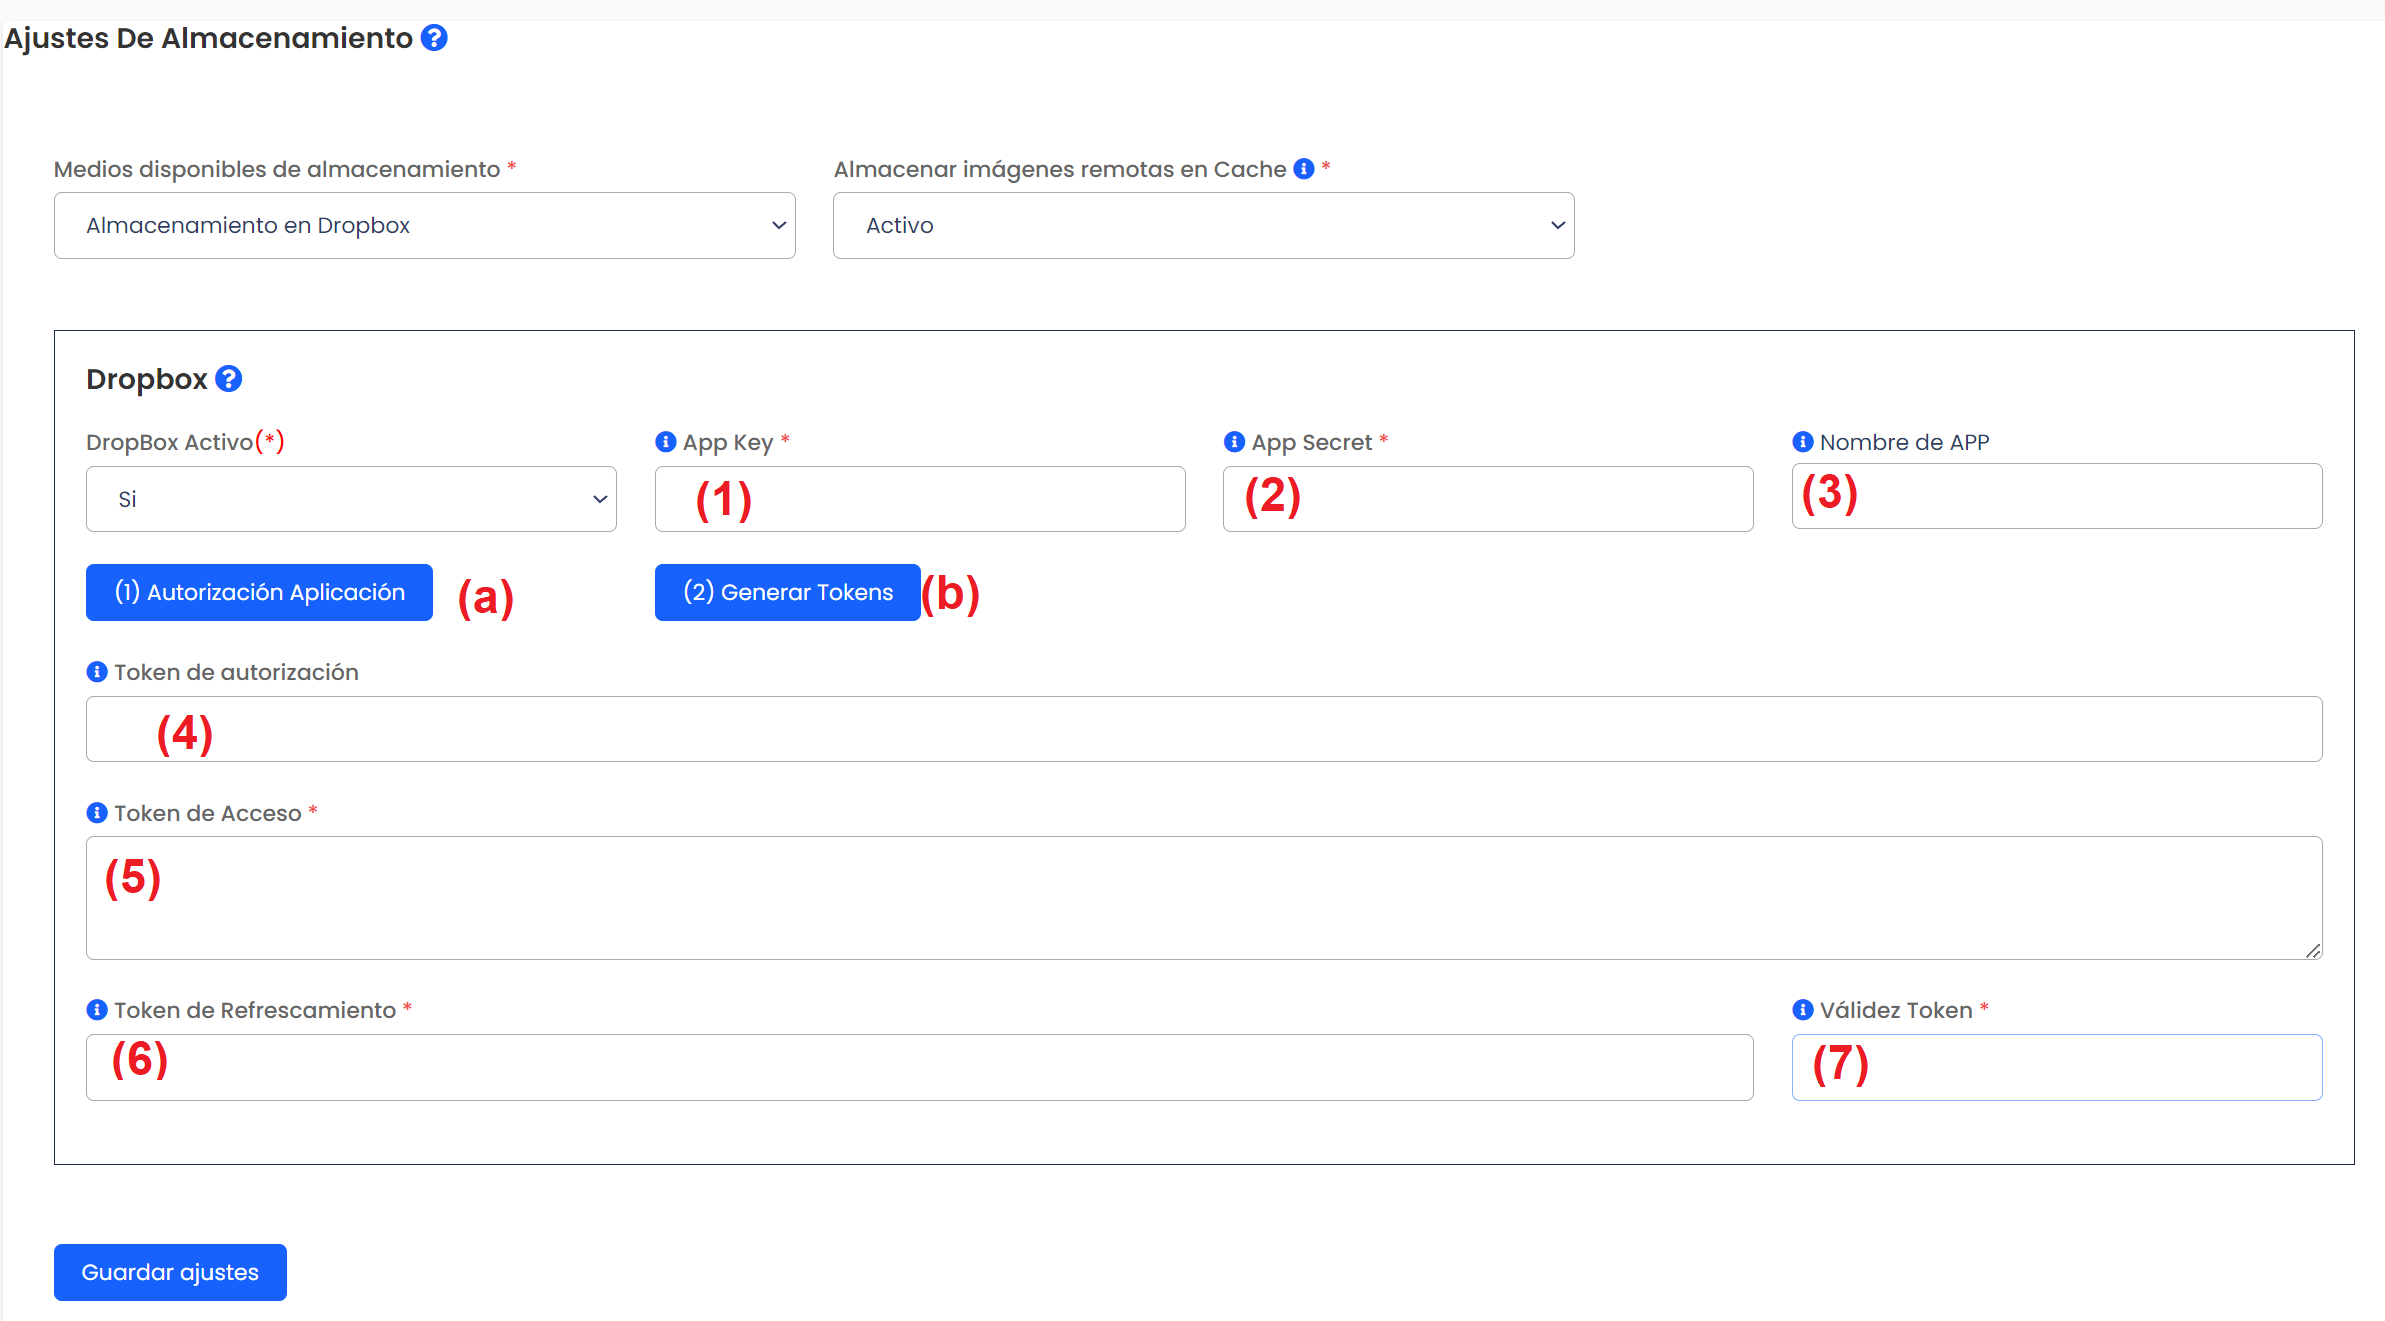The width and height of the screenshot is (2385, 1321).
Task: Click help icon beside Ajustes De Almacenamiento
Action: point(434,38)
